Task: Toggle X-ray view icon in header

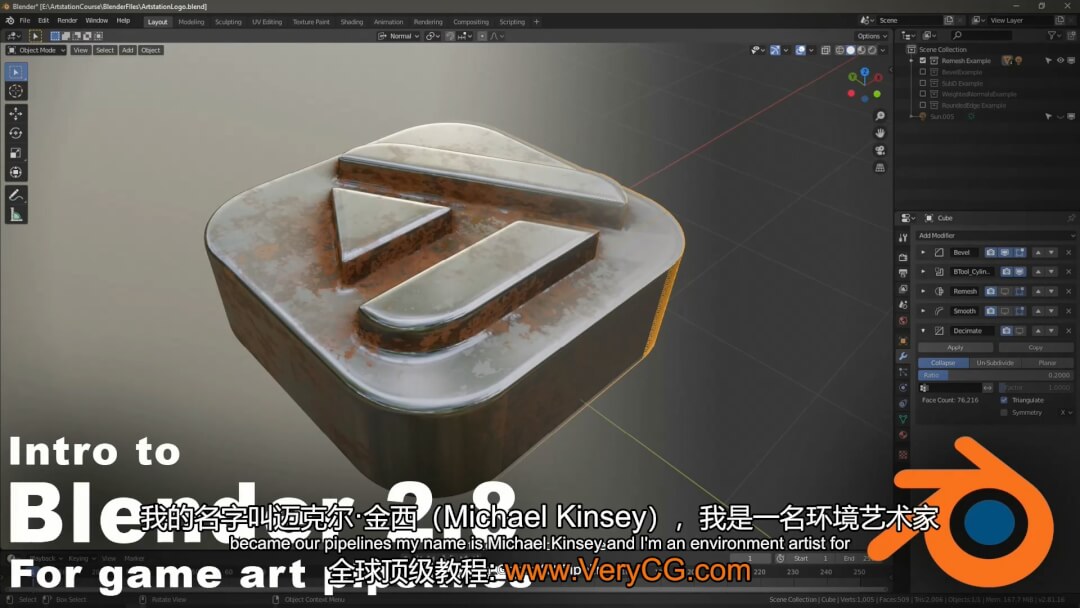Action: point(825,50)
